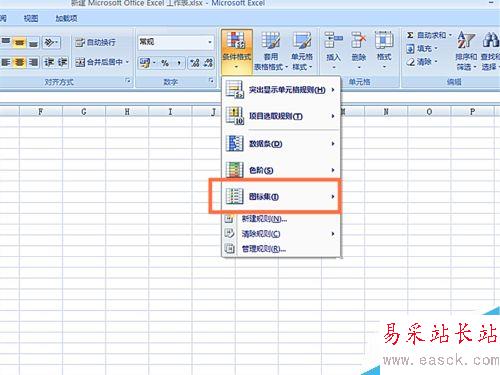The height and width of the screenshot is (375, 500).
Task: Click the increase indent icon
Action: click(62, 62)
